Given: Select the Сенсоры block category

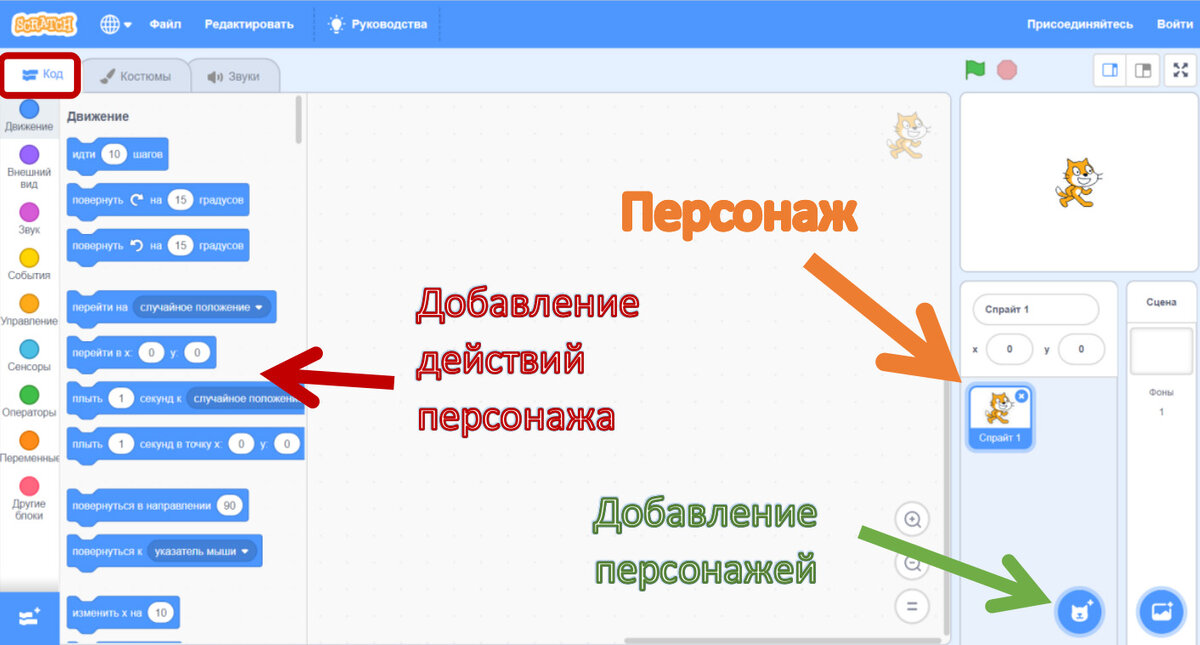Looking at the screenshot, I should pyautogui.click(x=30, y=357).
